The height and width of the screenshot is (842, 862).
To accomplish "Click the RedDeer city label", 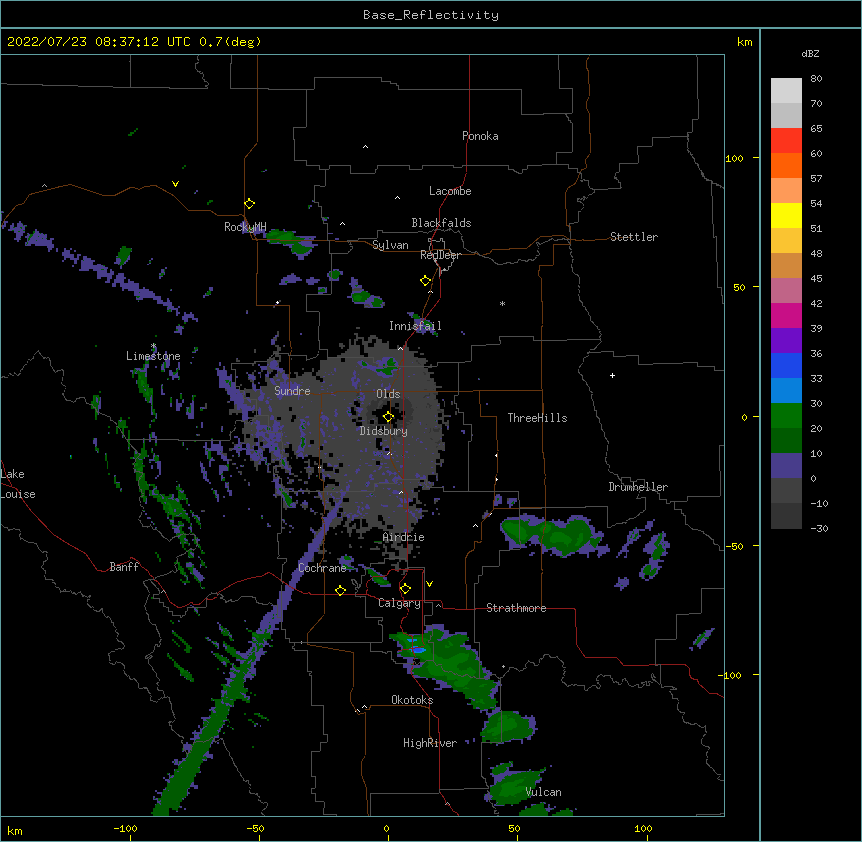I will click(x=440, y=255).
